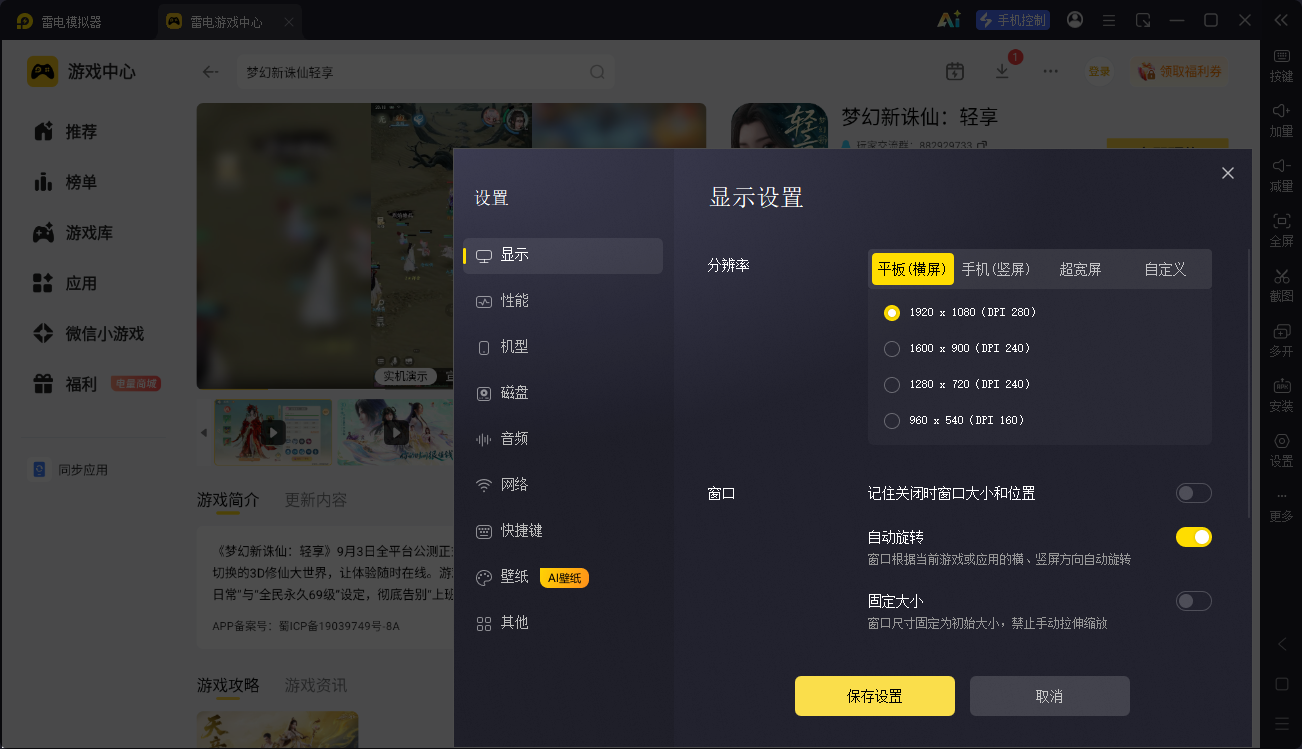Click the settings dialog vertical scrollbar
Screen dimensions: 1302x749
coord(1248,385)
